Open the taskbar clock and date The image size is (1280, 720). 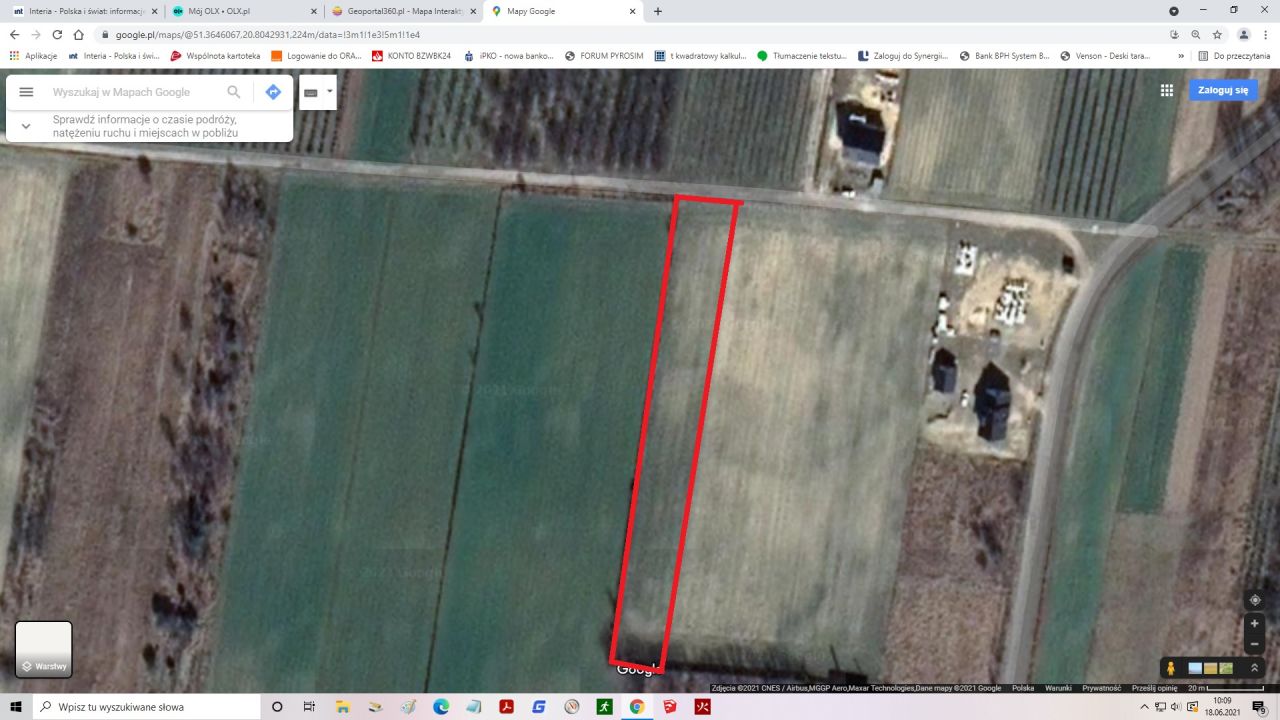pyautogui.click(x=1222, y=707)
